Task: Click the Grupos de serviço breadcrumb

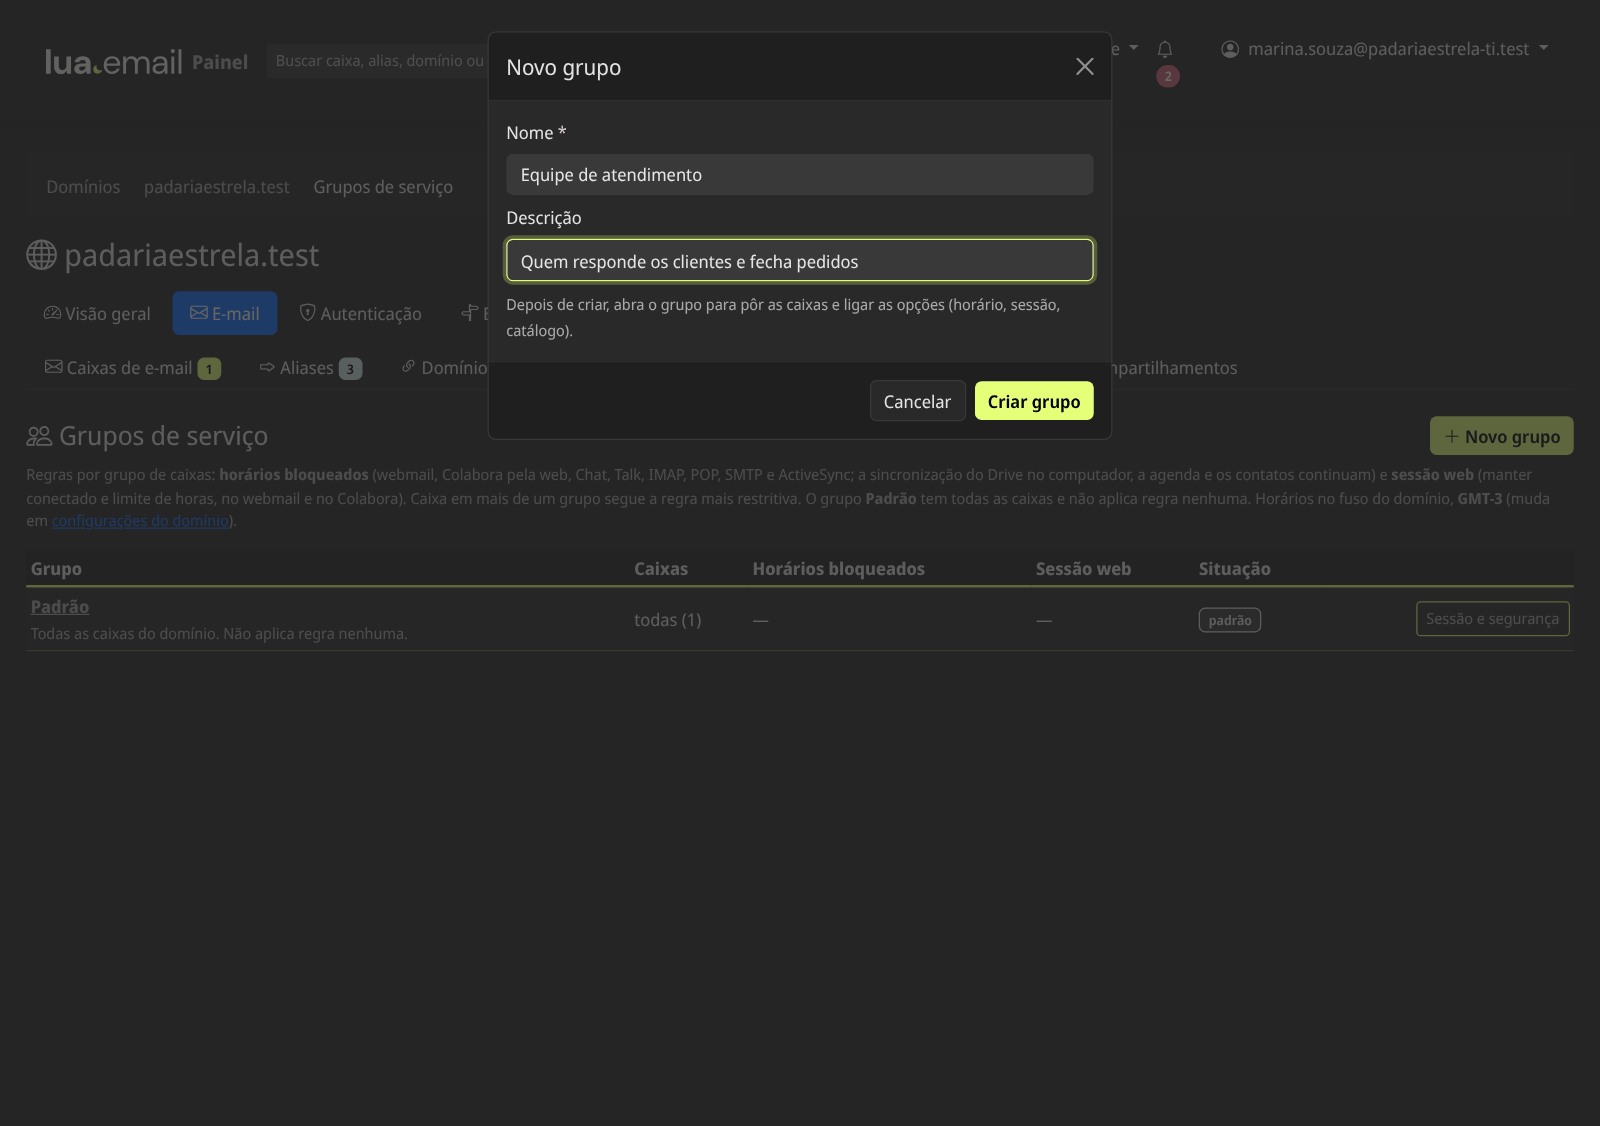Action: tap(383, 187)
